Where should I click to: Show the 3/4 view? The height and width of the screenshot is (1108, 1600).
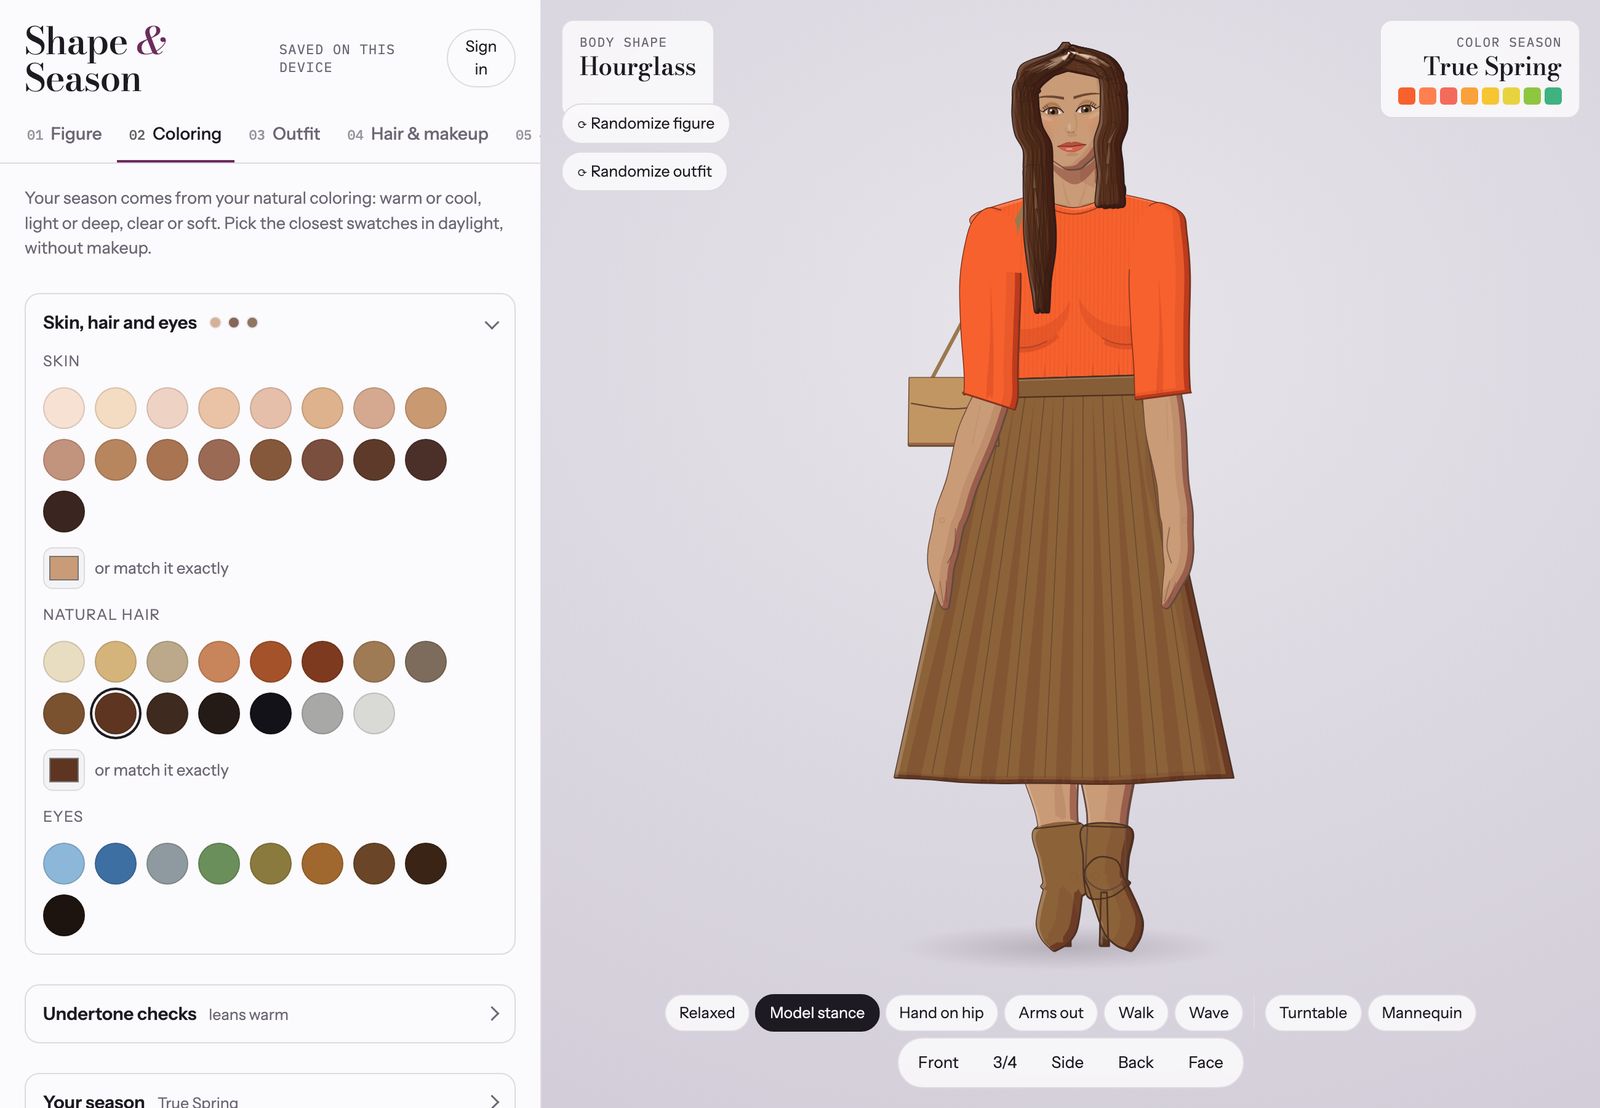1005,1063
